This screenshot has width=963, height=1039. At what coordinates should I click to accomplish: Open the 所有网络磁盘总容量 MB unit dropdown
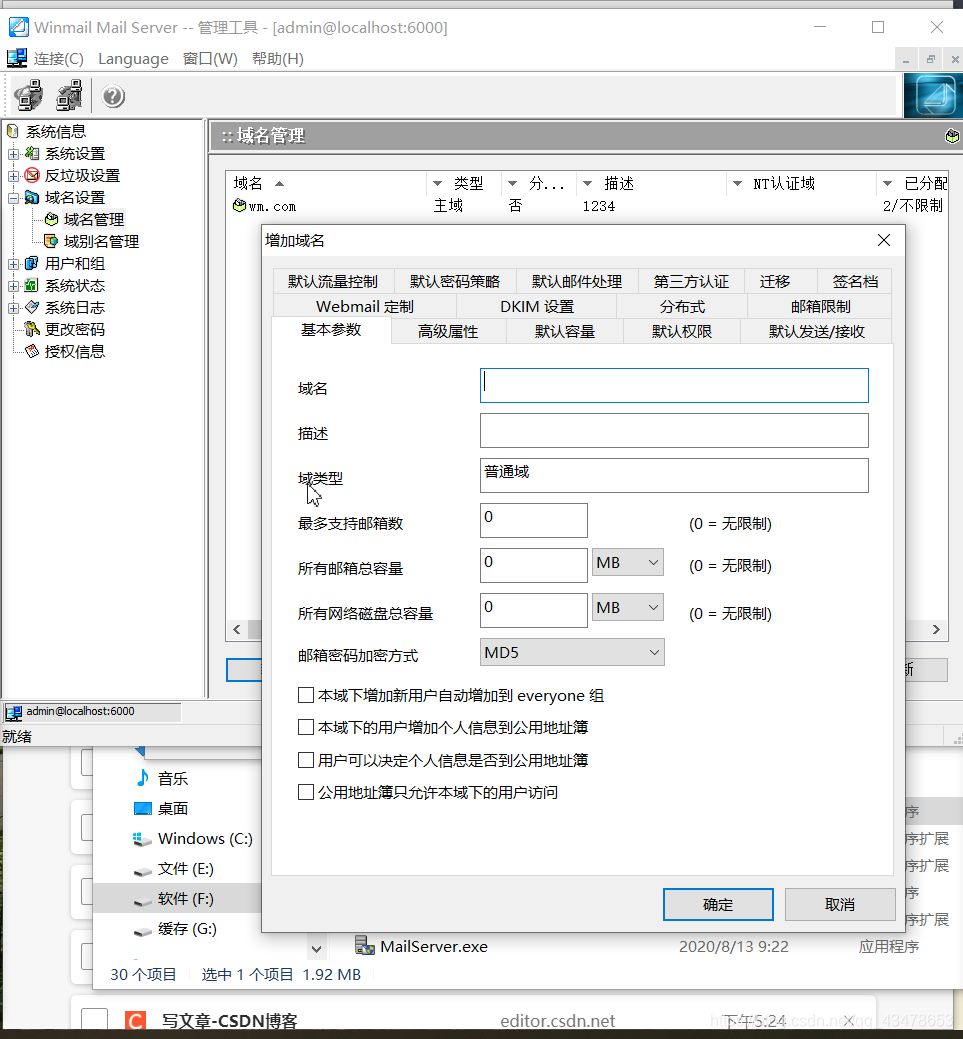point(628,608)
